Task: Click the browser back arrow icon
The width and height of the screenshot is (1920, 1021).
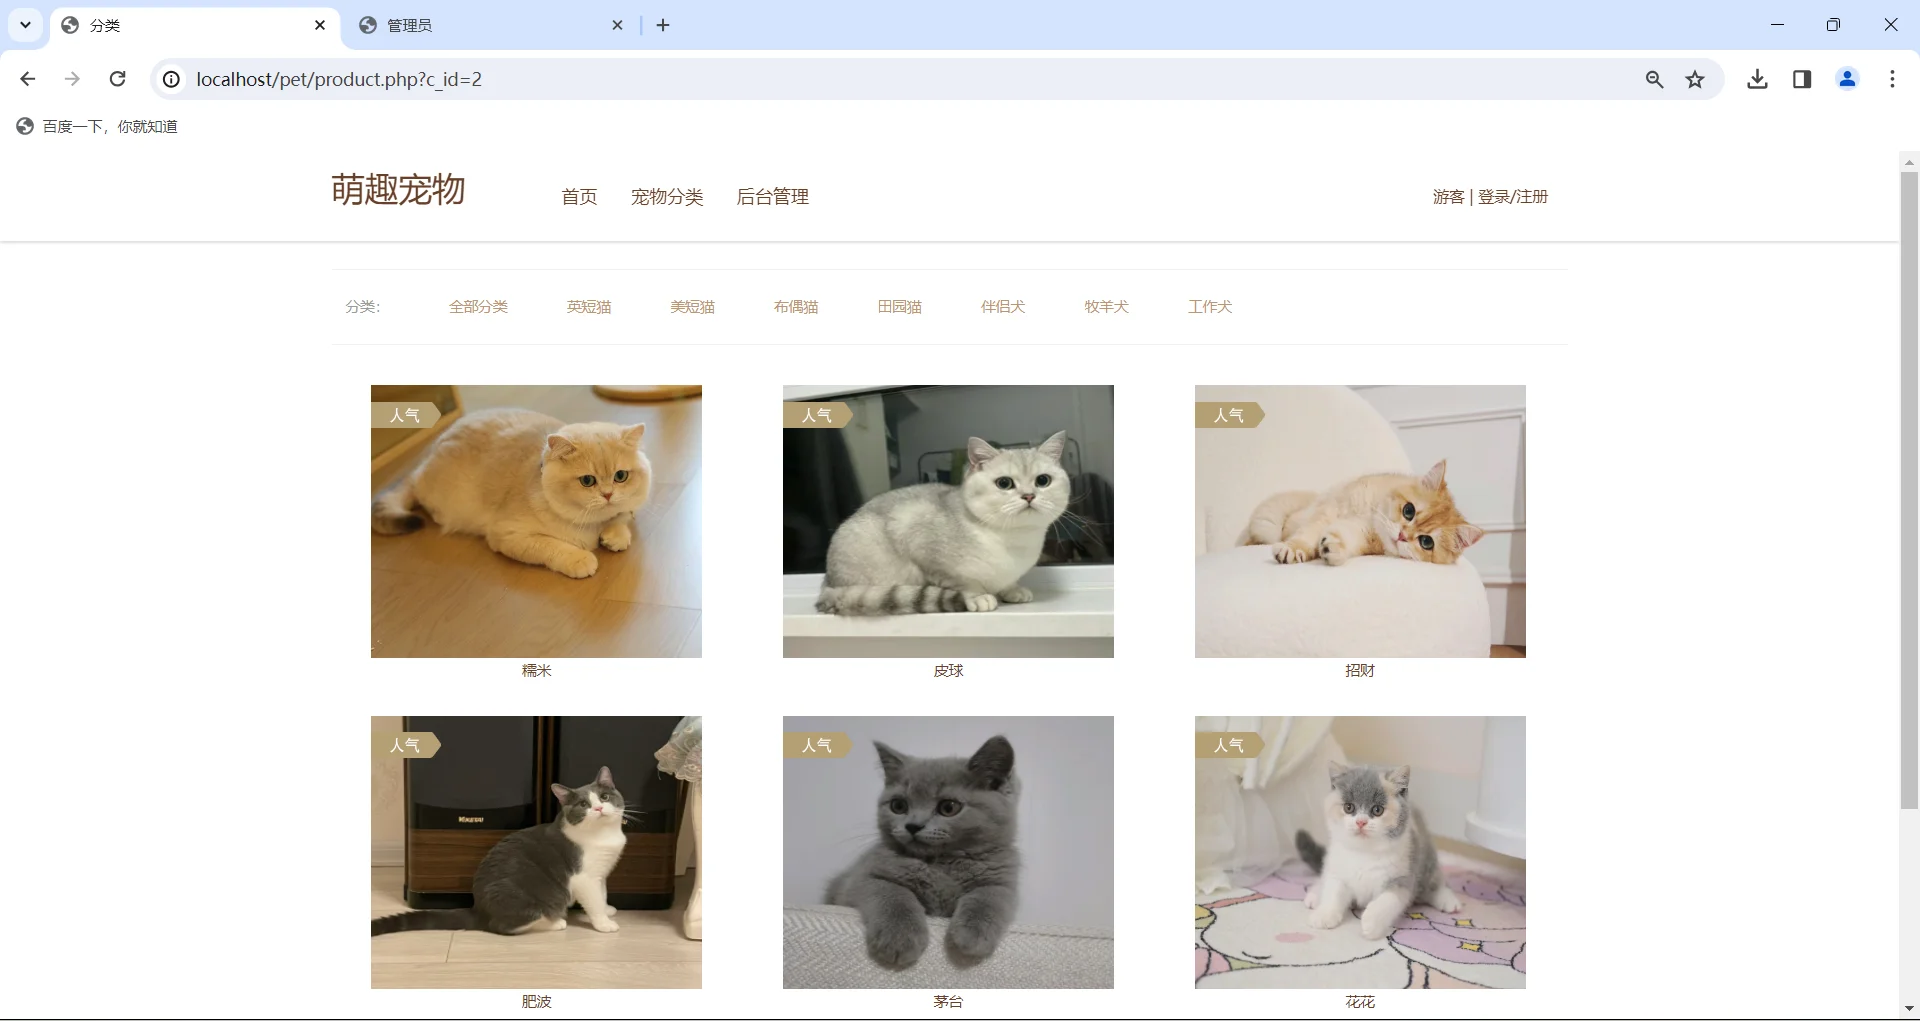Action: click(x=27, y=79)
